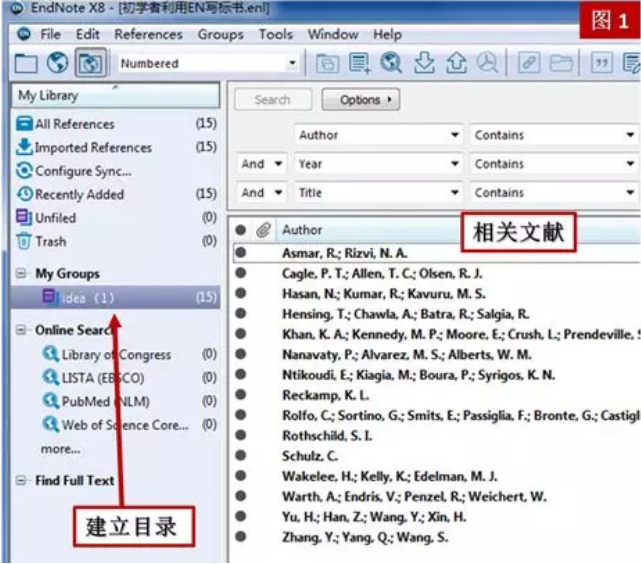Collapse the My Groups tree section
This screenshot has width=641, height=564.
point(21,273)
